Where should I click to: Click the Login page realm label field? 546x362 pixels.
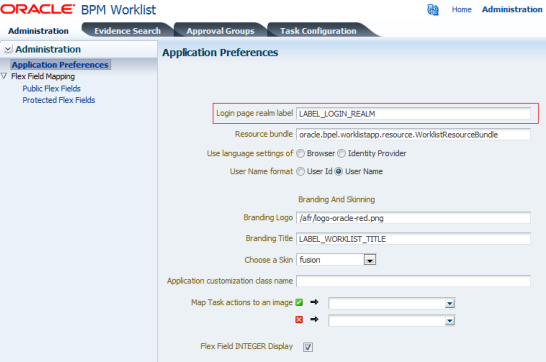coord(413,114)
